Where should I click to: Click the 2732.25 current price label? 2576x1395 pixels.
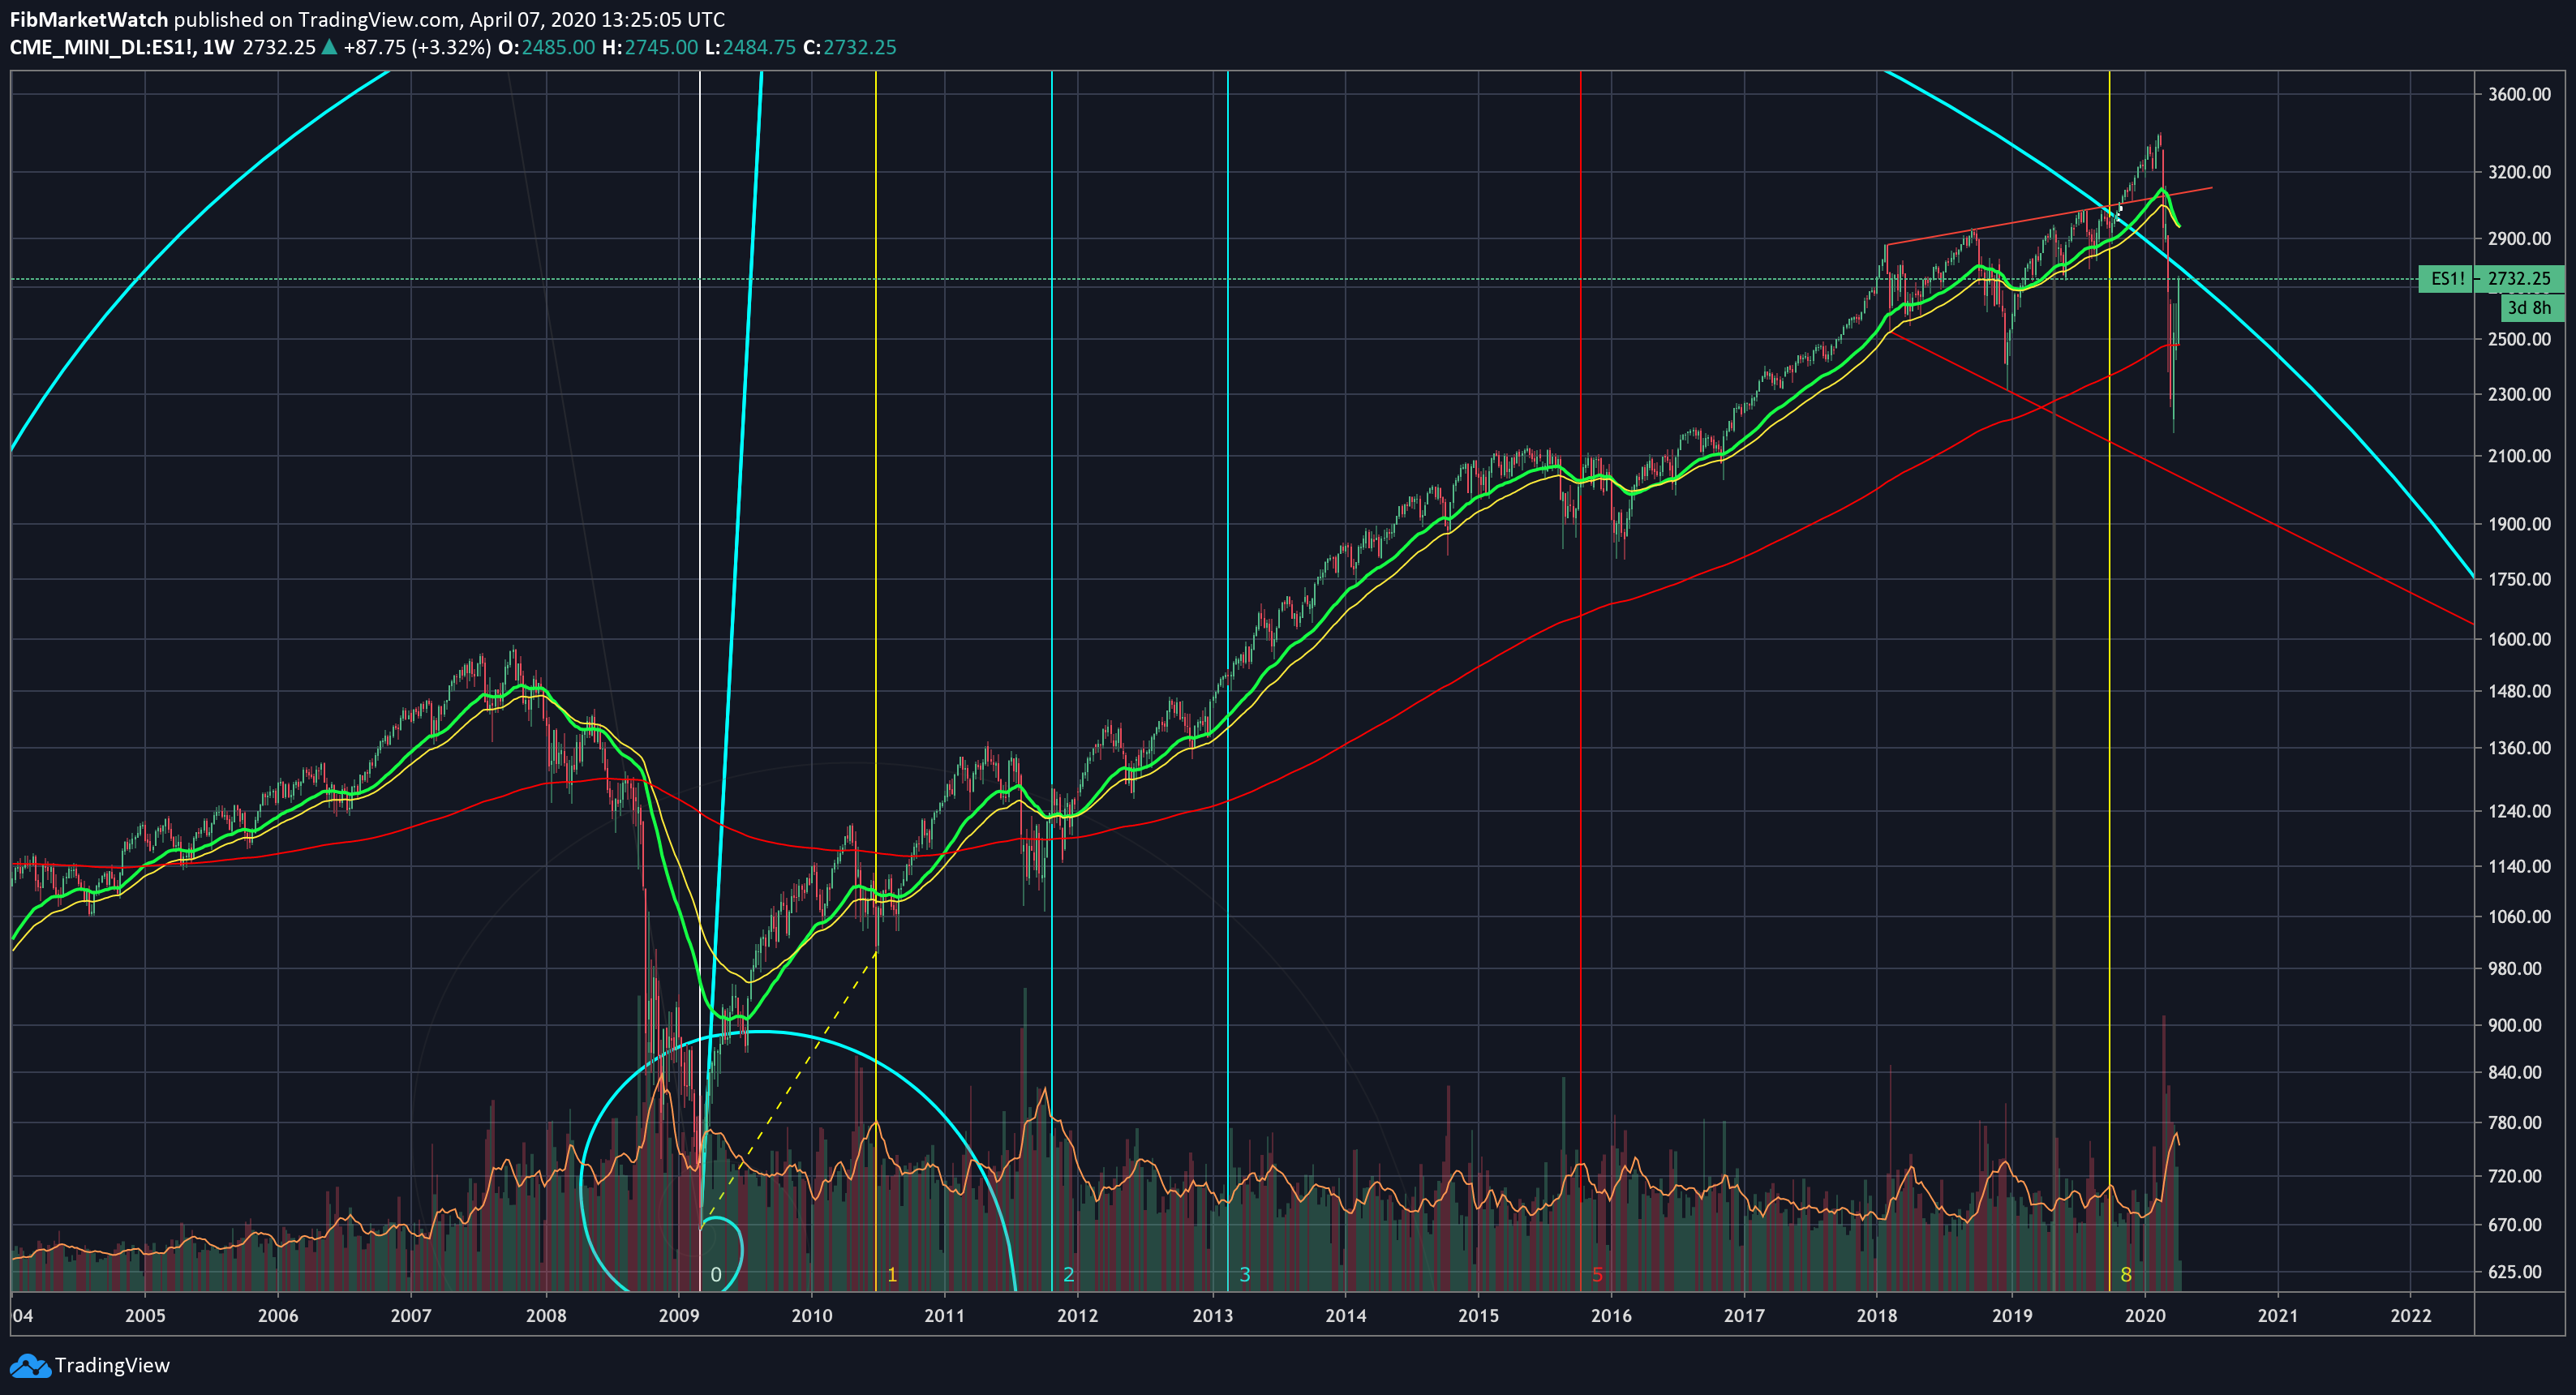(x=2520, y=279)
